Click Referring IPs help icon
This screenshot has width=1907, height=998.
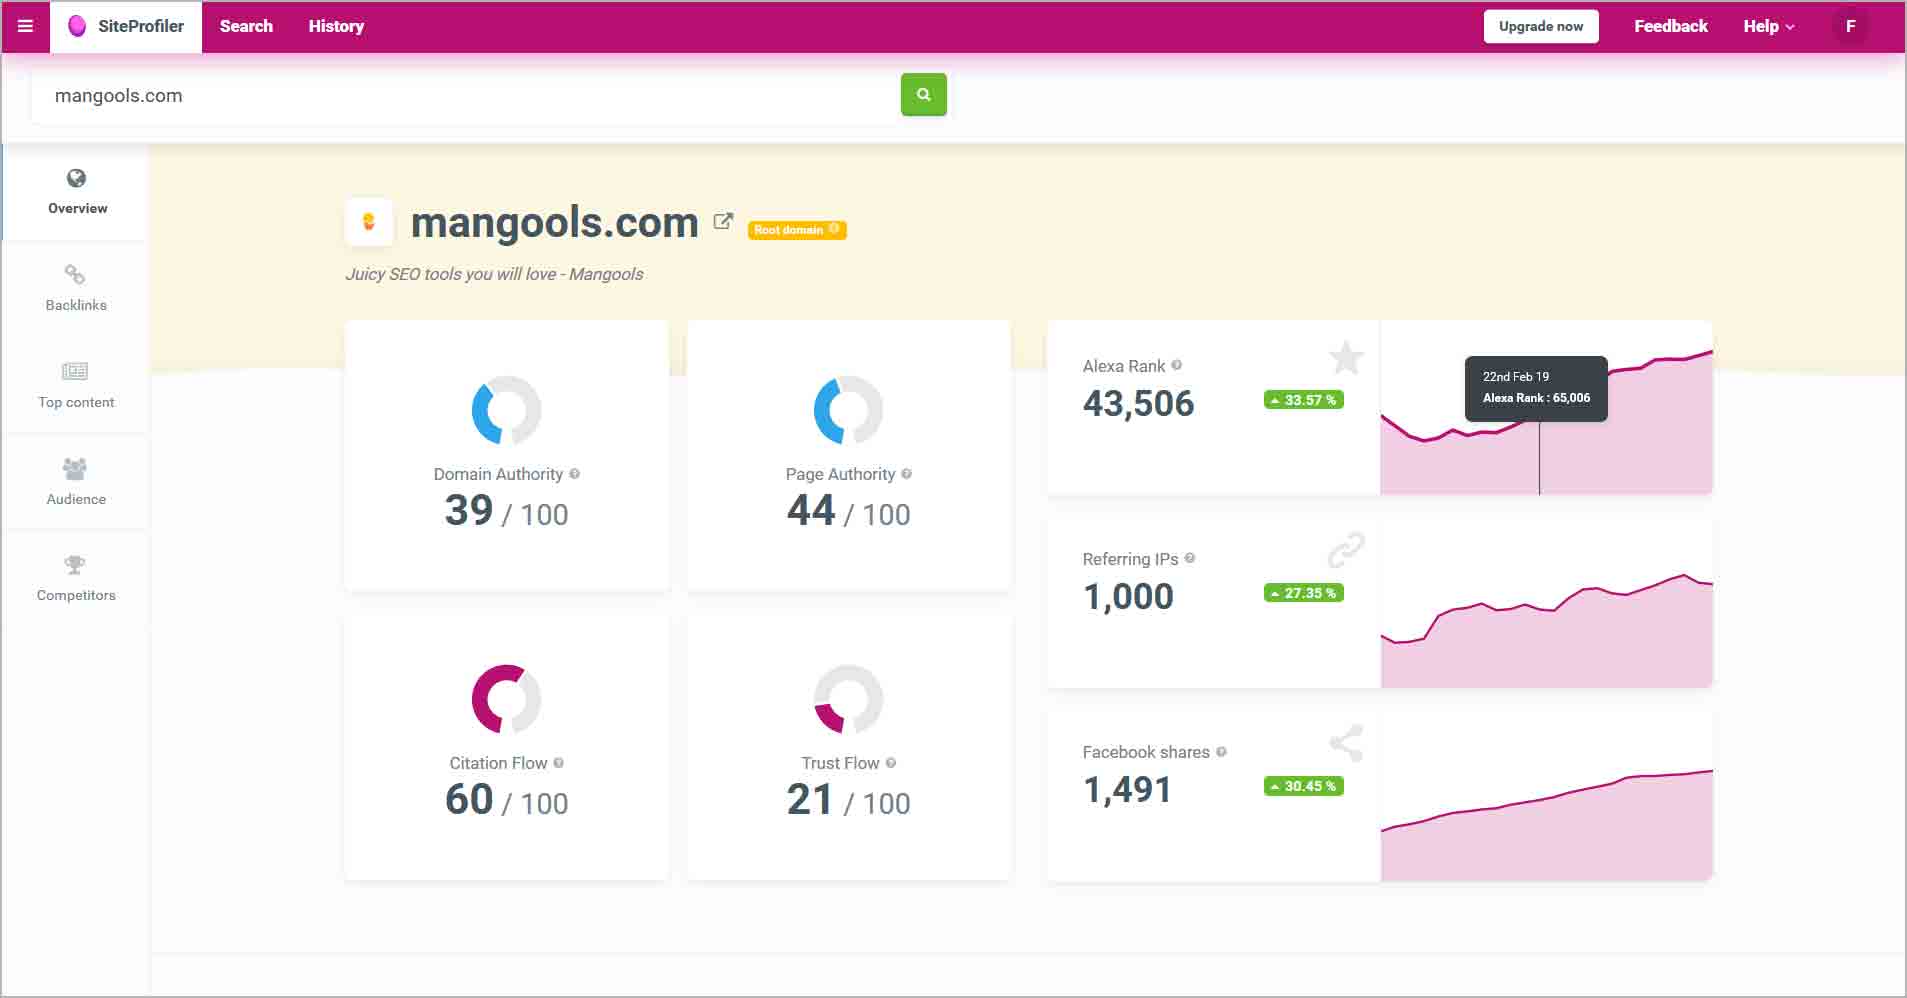click(x=1189, y=558)
